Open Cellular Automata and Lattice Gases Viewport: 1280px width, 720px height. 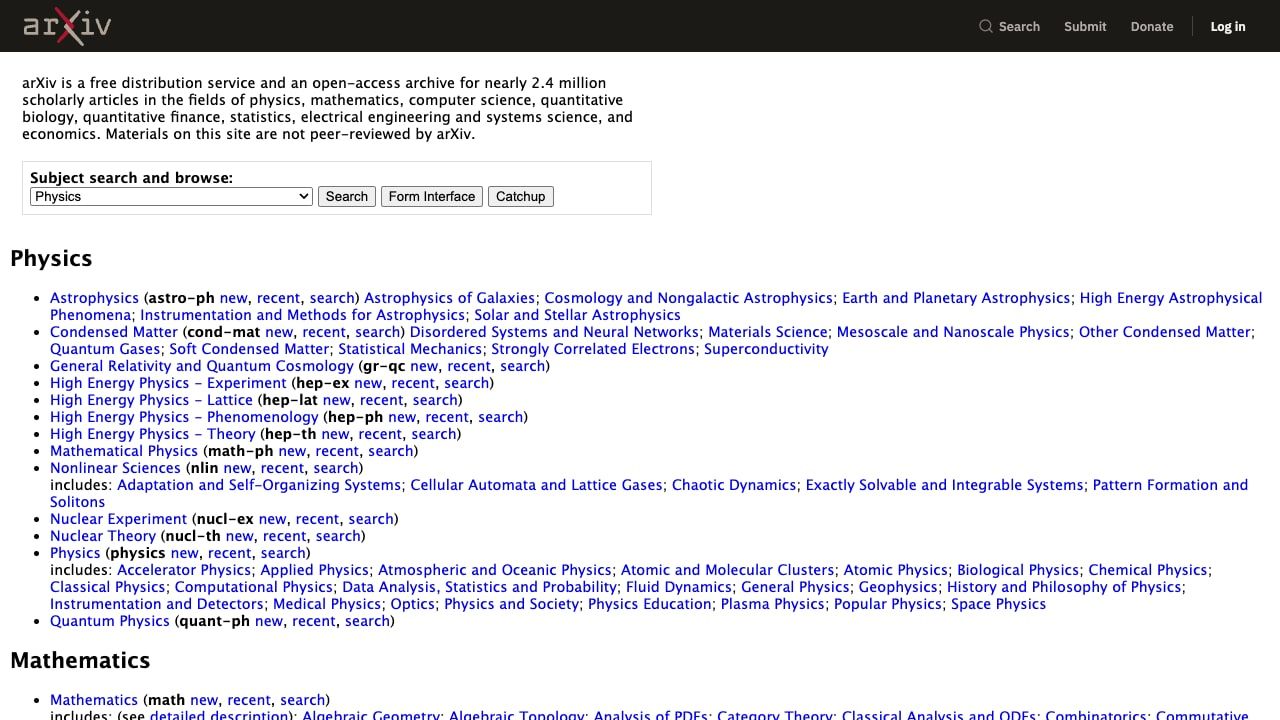click(536, 485)
